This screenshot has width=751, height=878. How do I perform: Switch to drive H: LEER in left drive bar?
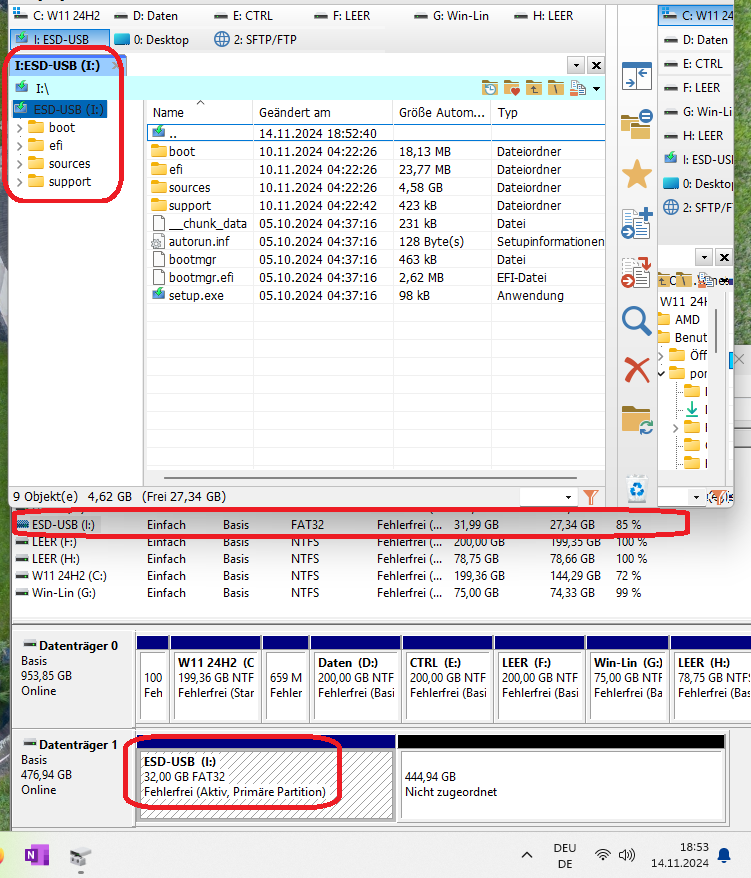click(544, 16)
